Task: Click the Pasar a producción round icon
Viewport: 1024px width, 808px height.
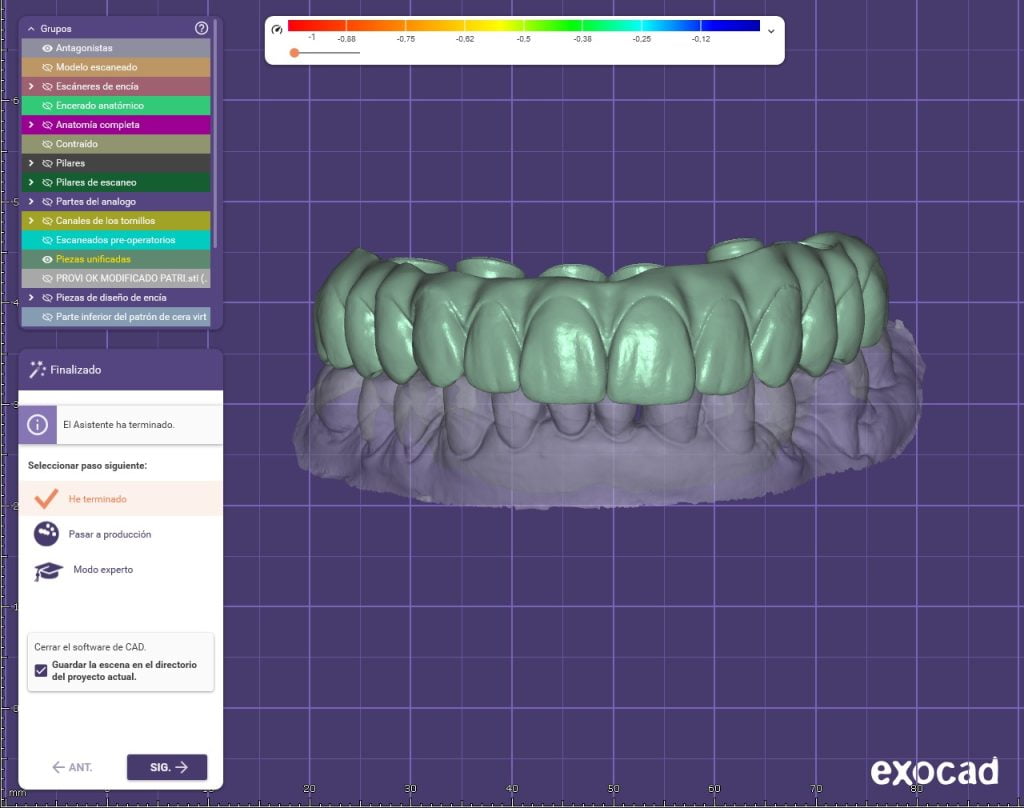Action: tap(46, 534)
